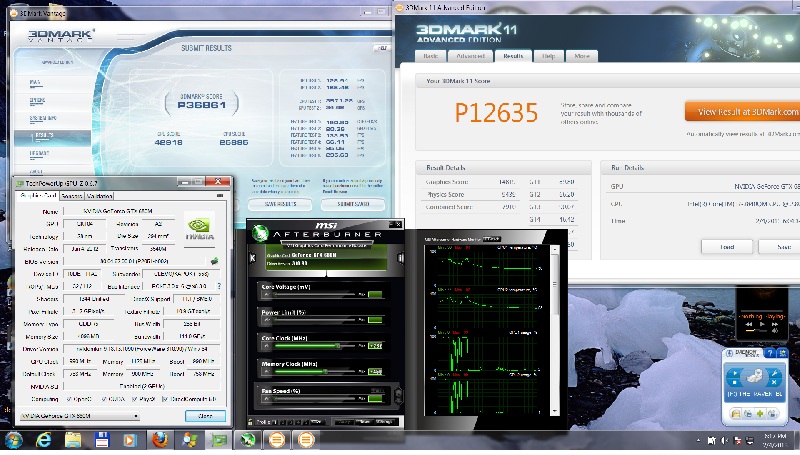Unmount an image with the Daemon Tools stop button
This screenshot has height=455, width=800.
click(x=734, y=382)
